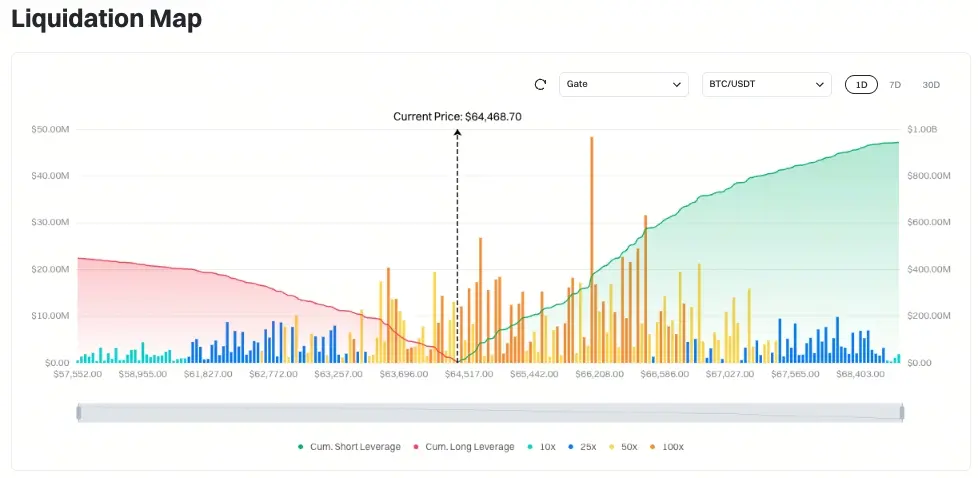Image resolution: width=978 pixels, height=478 pixels.
Task: Click the tallest orange 100x liquidation bar
Action: coord(591,250)
